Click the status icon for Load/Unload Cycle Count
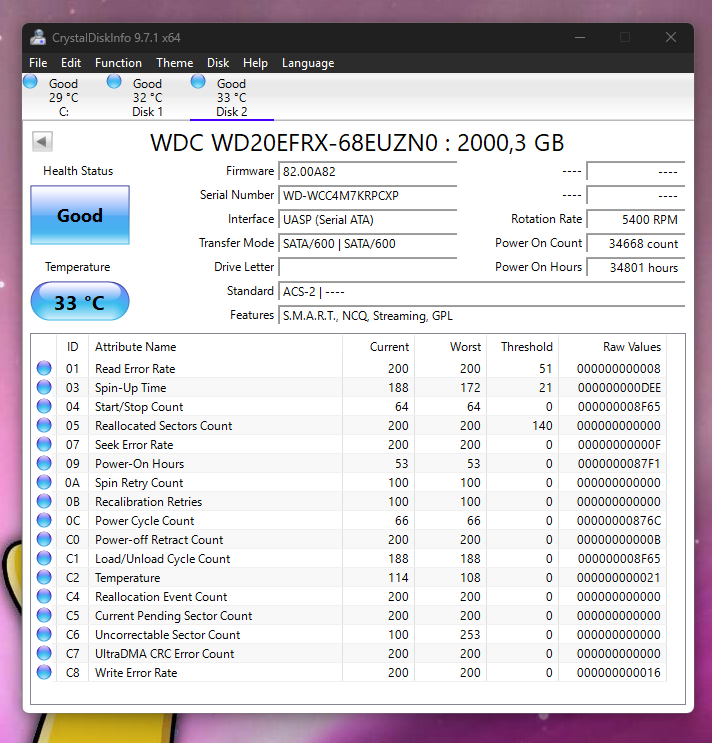Screen dimensions: 712x743 [44, 558]
